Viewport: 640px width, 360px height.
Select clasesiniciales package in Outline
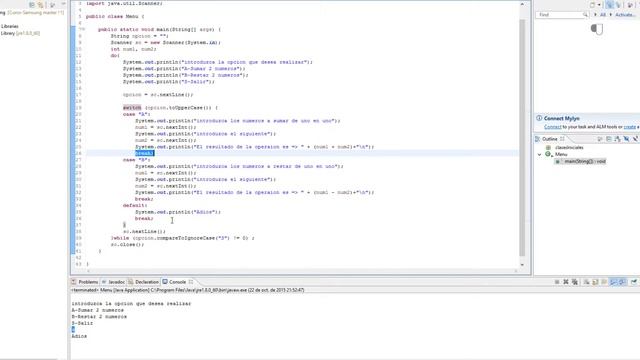pyautogui.click(x=569, y=147)
